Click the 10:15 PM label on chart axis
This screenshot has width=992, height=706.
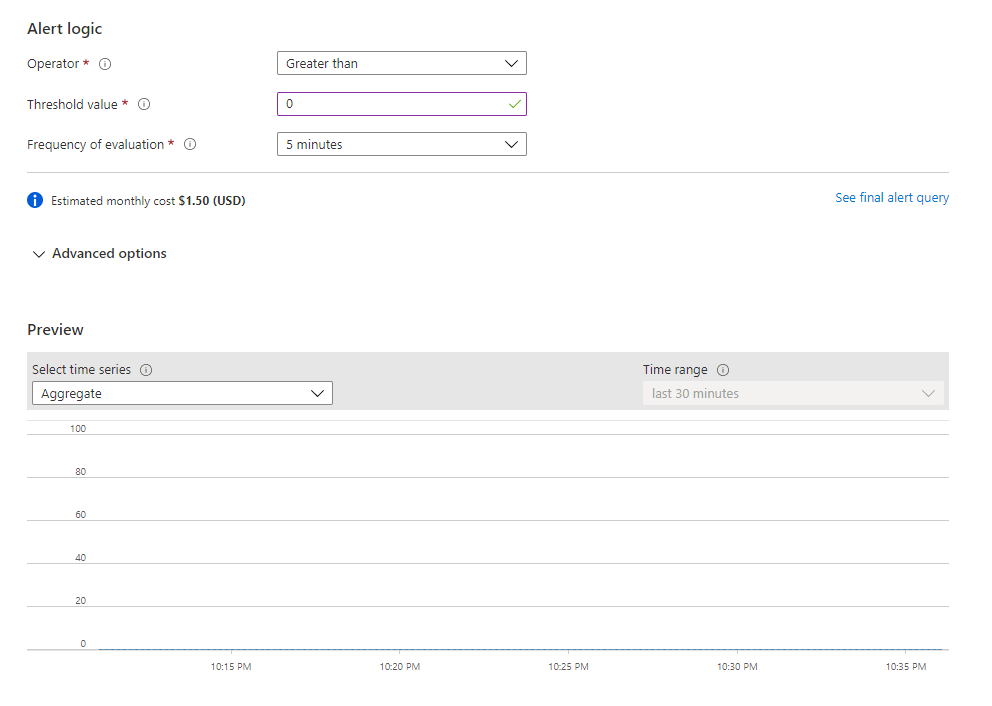231,667
